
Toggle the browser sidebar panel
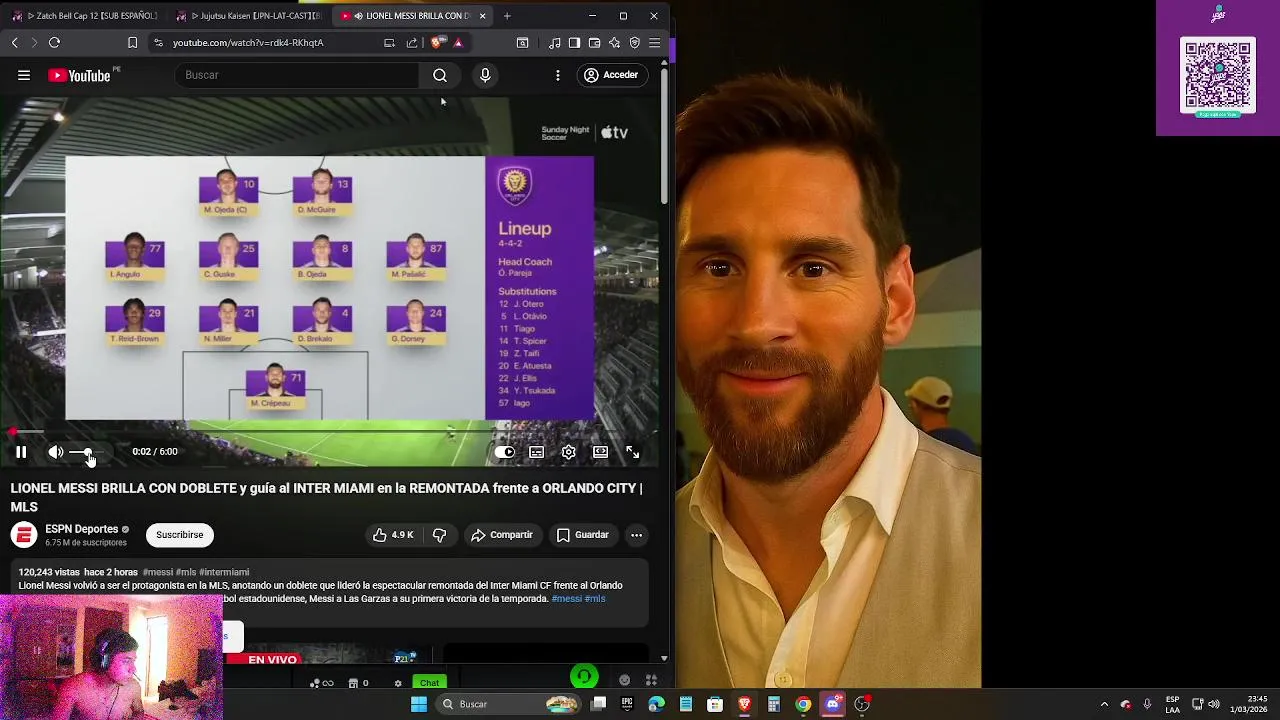coord(574,43)
